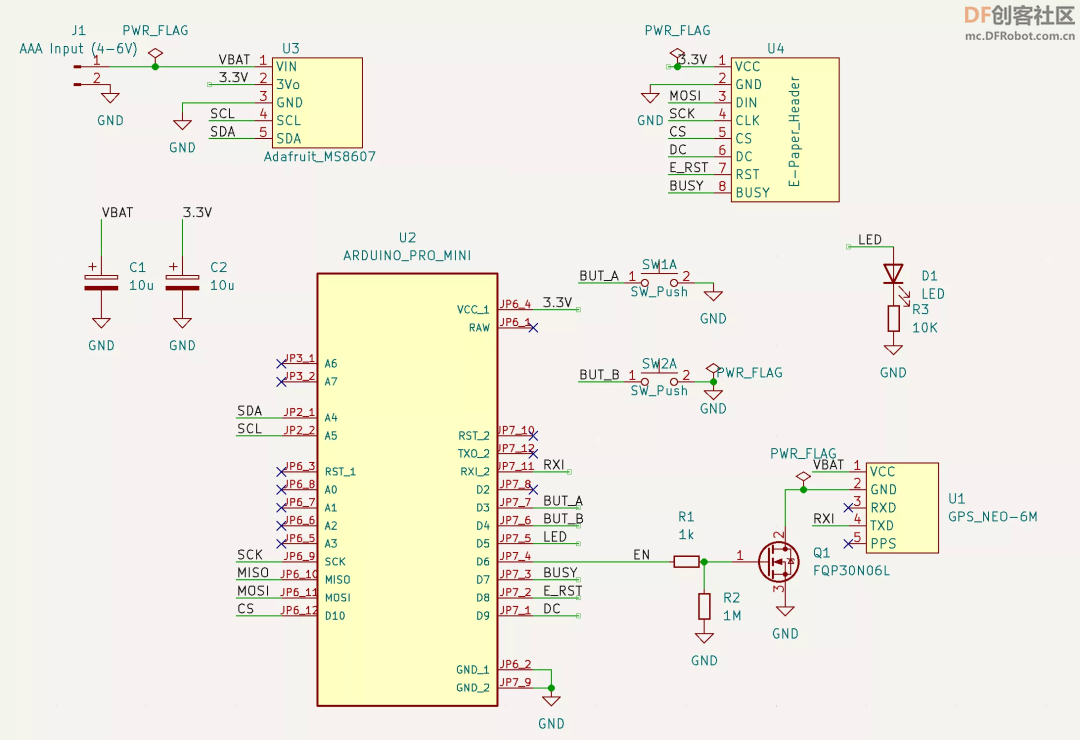This screenshot has height=740, width=1080.
Task: Click the D1 LED diode symbol
Action: click(893, 274)
